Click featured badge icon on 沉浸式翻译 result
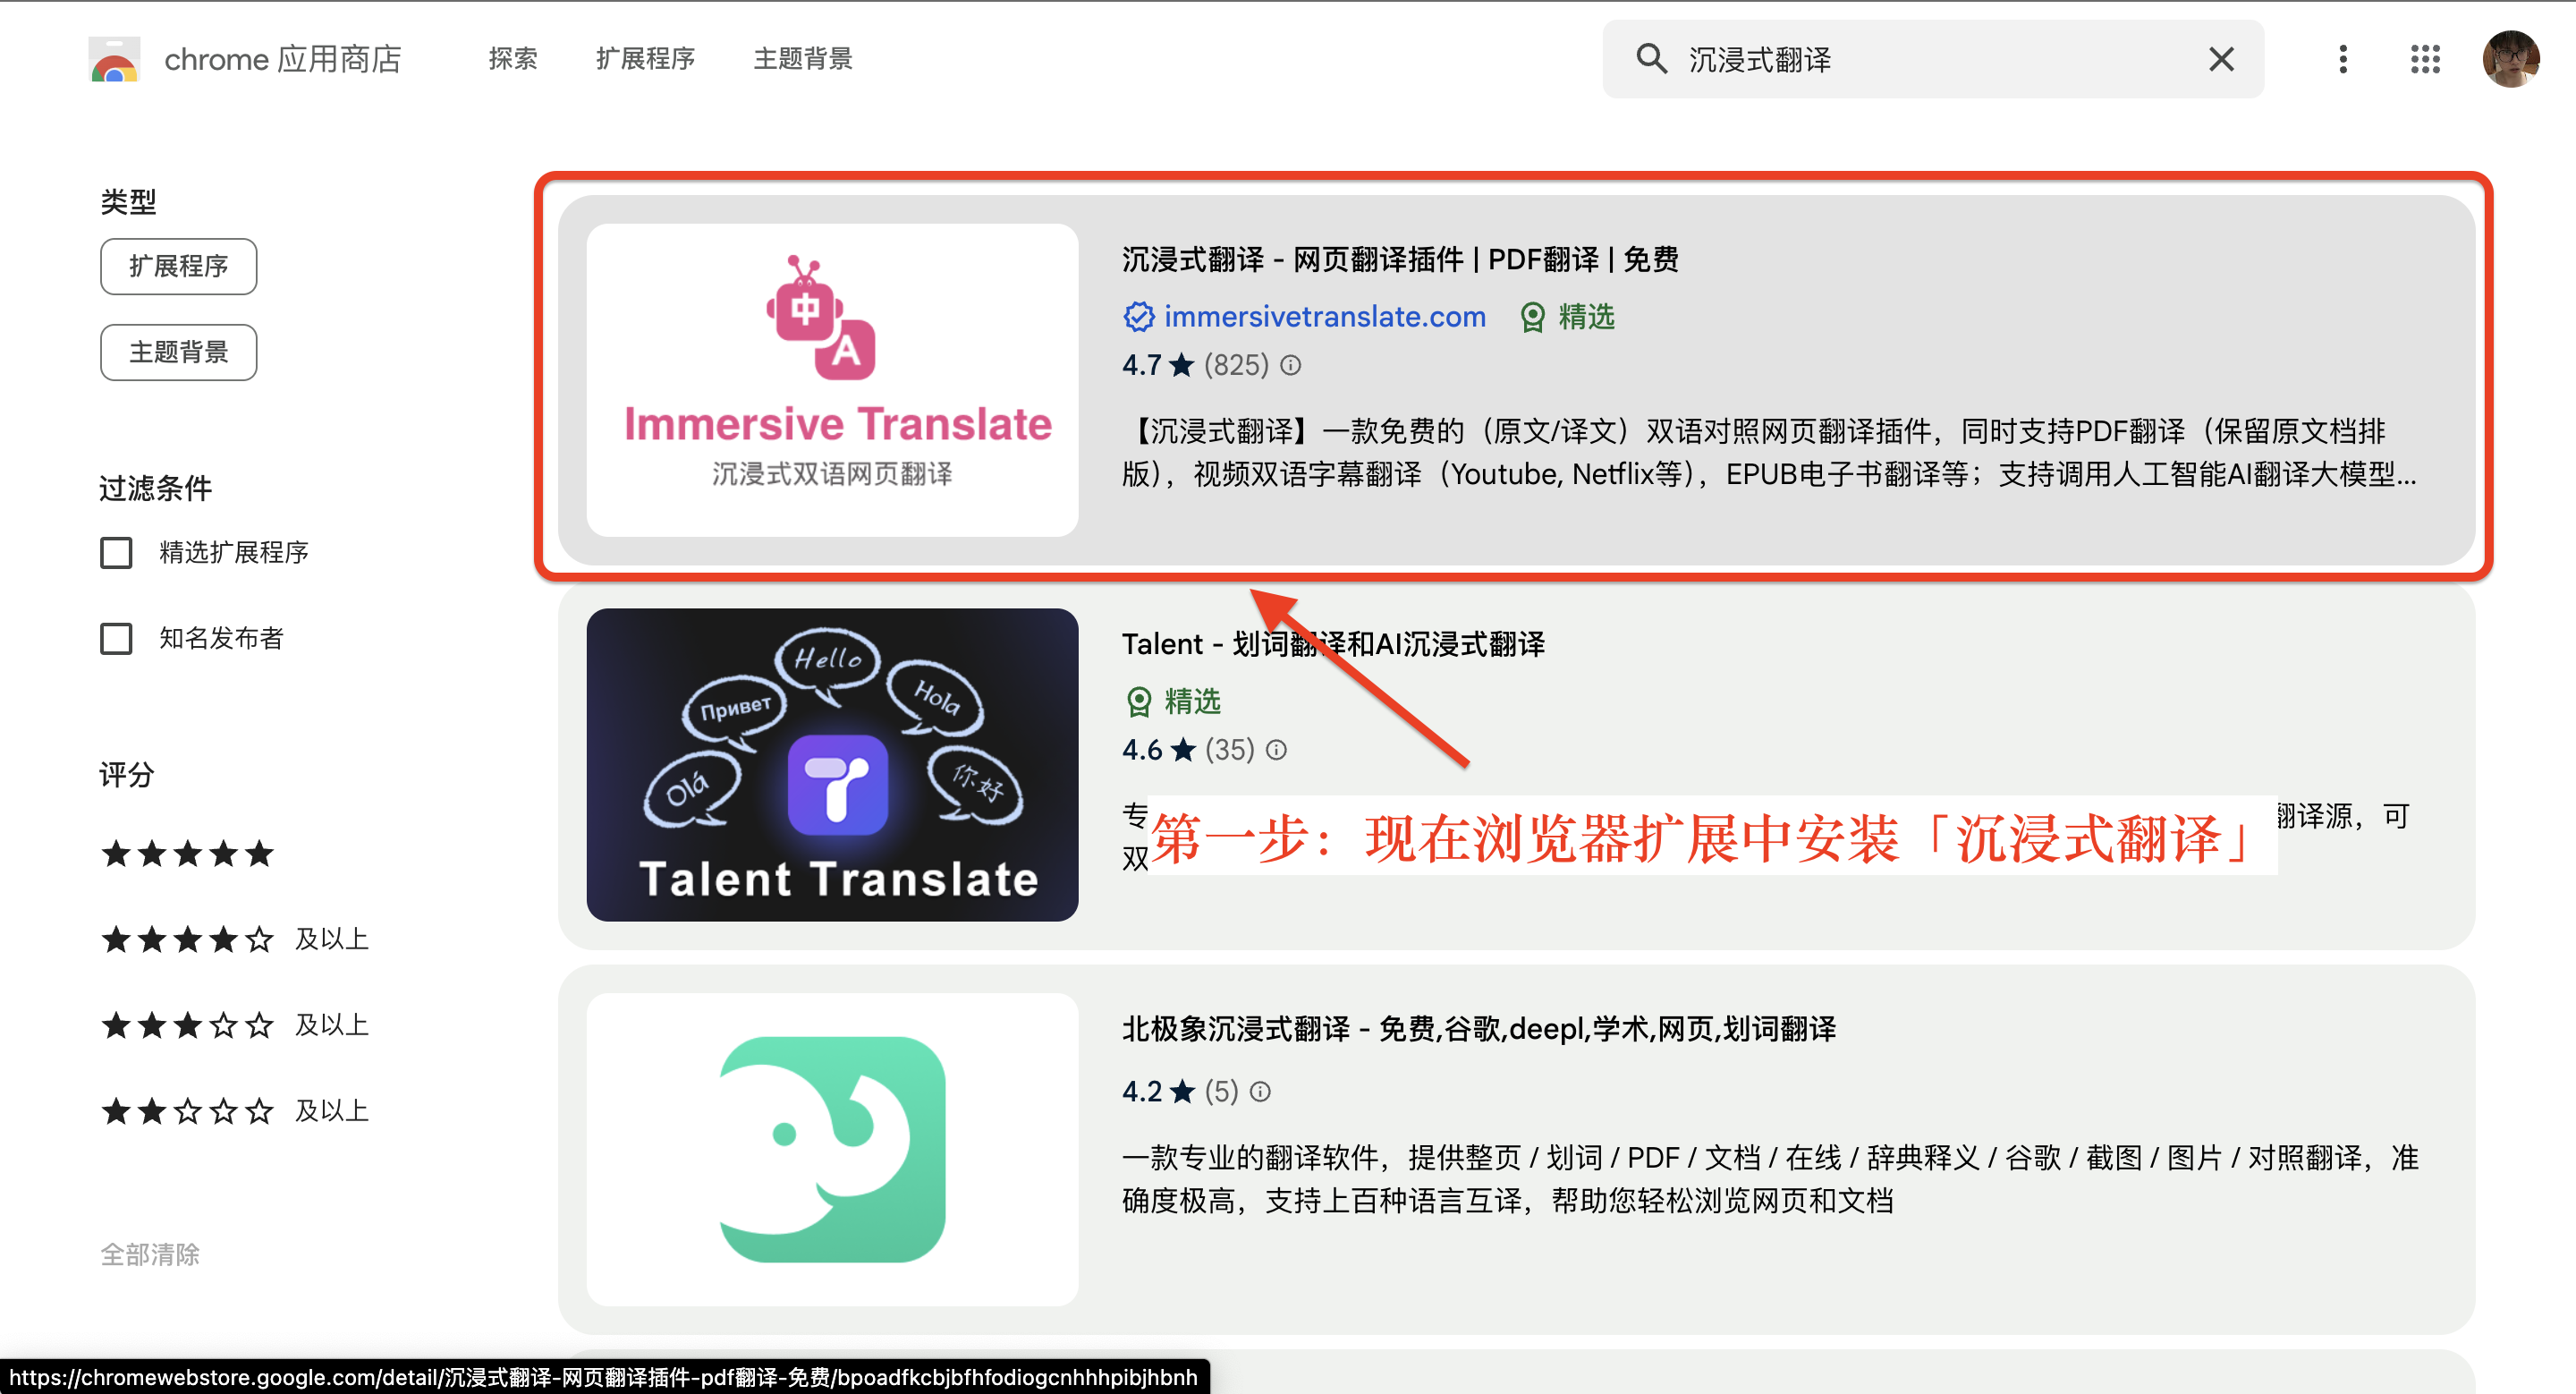2576x1394 pixels. 1532,317
